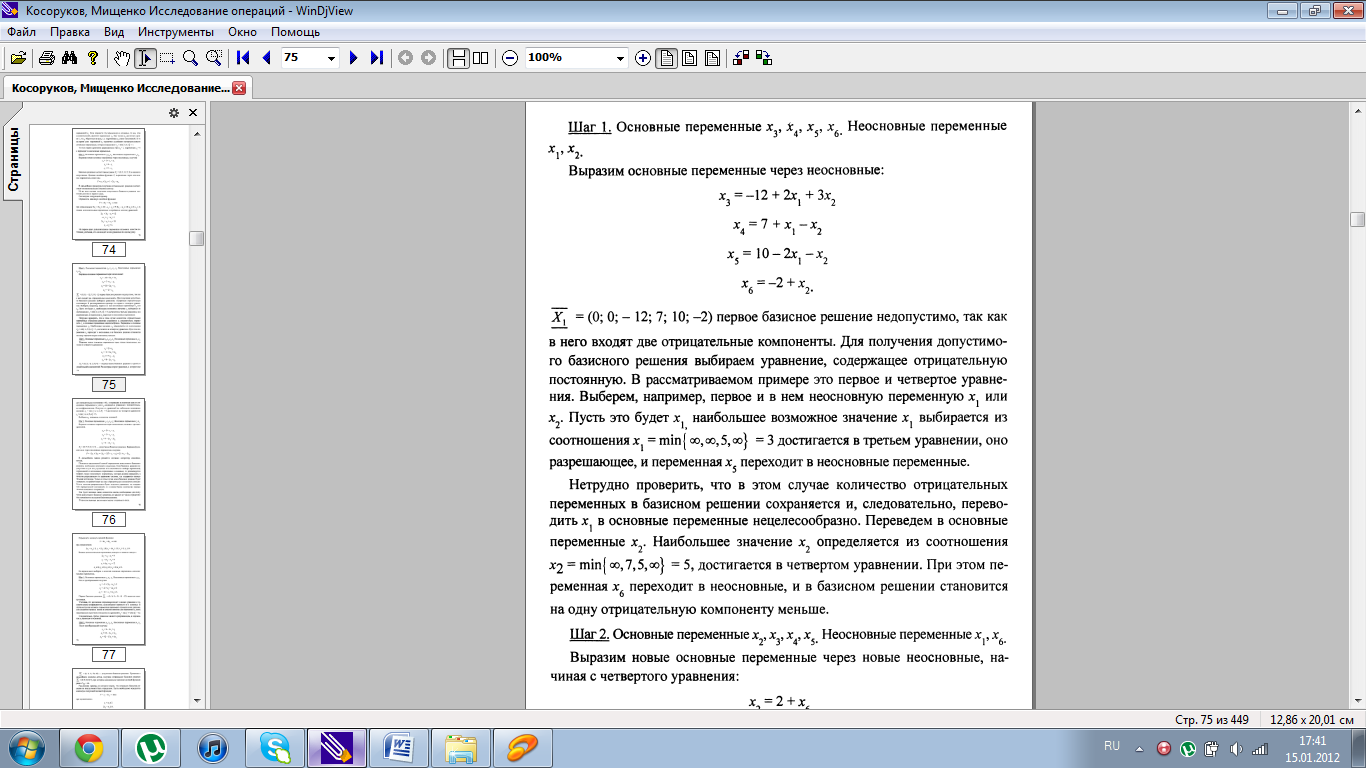Open a file with the folder icon

(x=18, y=58)
